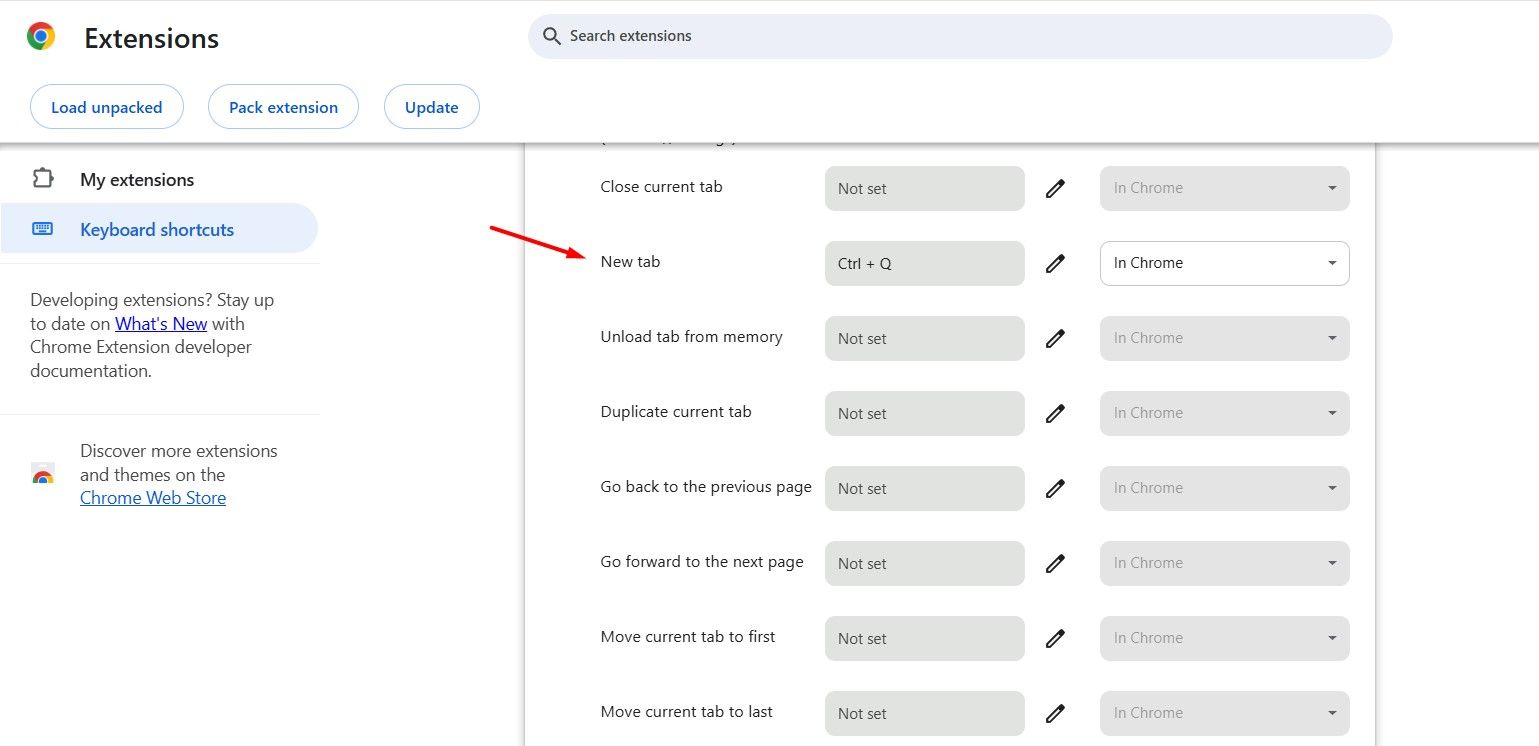The height and width of the screenshot is (746, 1539).
Task: Click edit pencil for Unload tab from memory
Action: [x=1055, y=338]
